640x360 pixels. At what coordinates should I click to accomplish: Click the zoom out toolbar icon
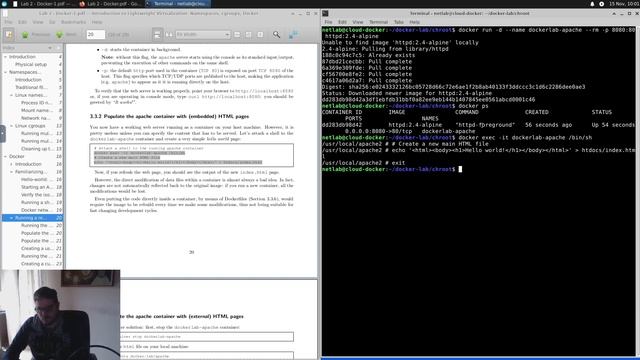[x=237, y=35]
